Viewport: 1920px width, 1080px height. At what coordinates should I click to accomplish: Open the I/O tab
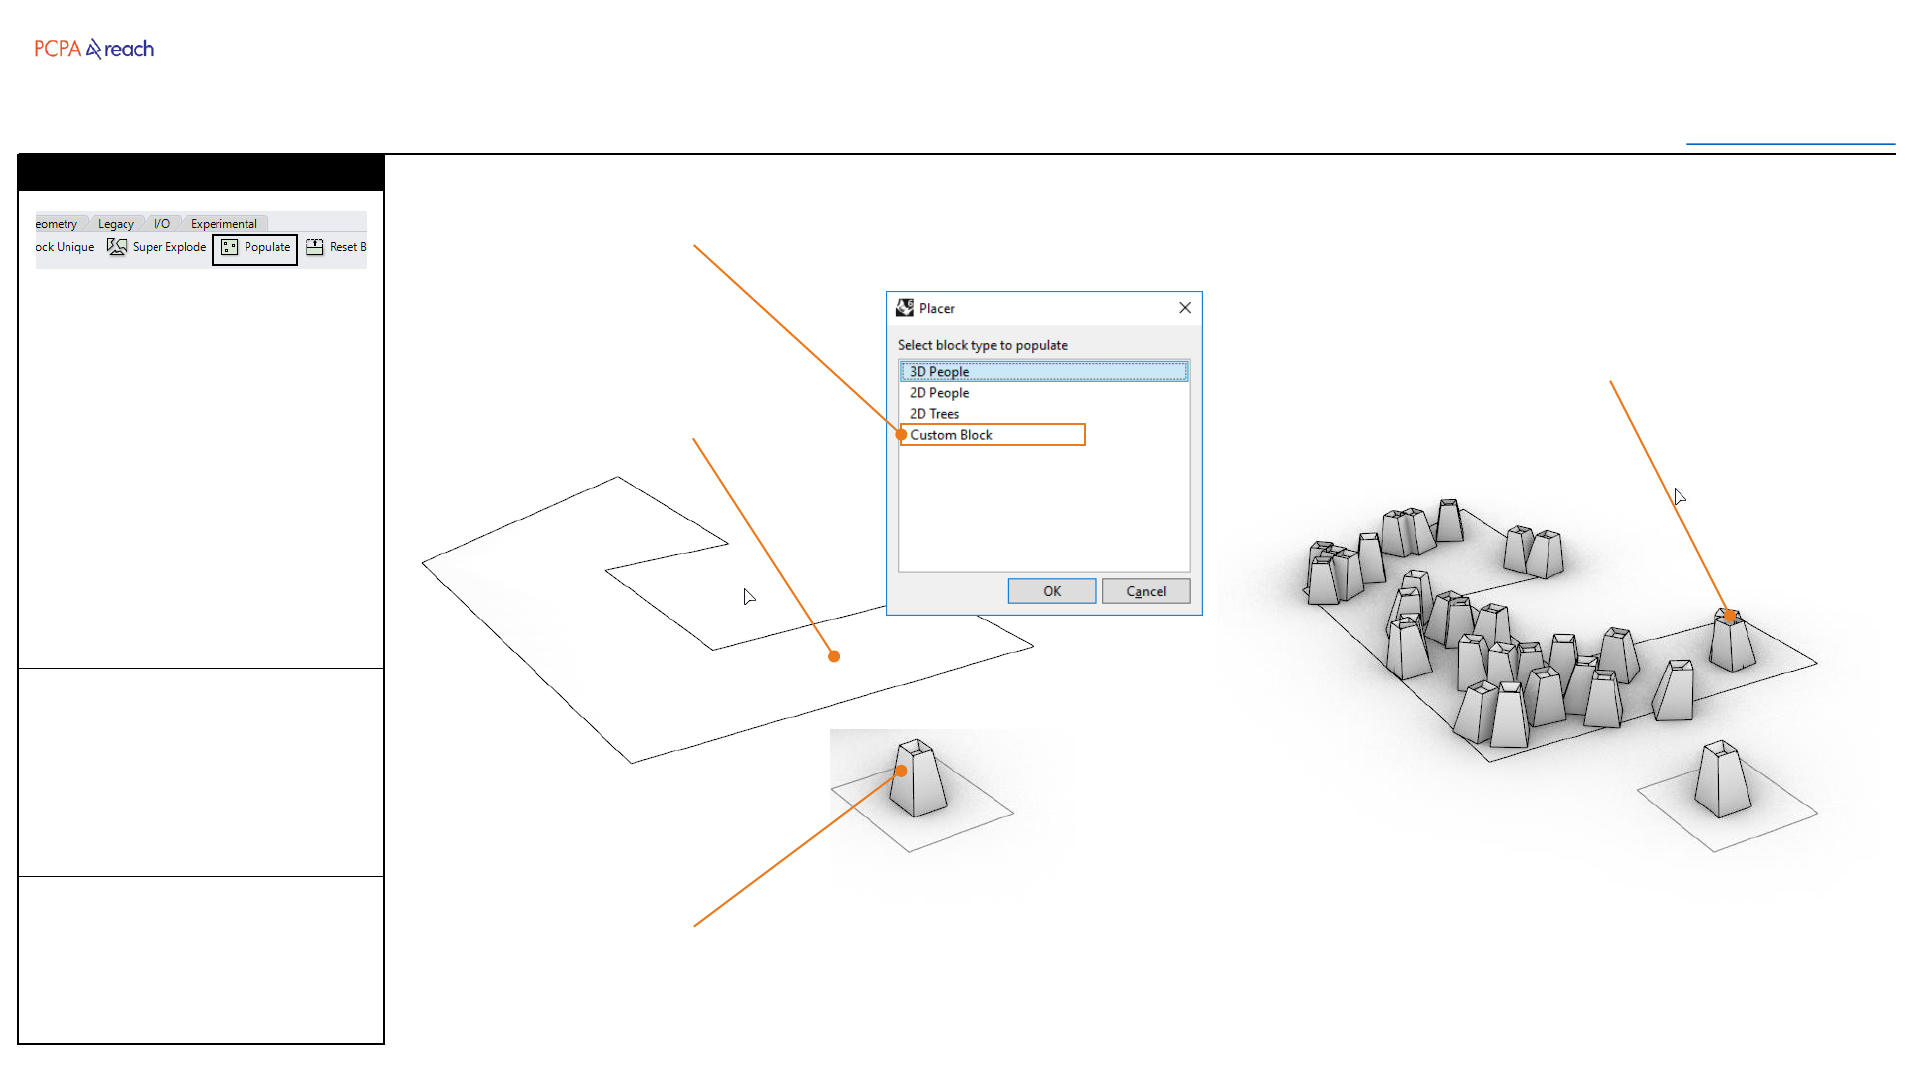(x=162, y=224)
